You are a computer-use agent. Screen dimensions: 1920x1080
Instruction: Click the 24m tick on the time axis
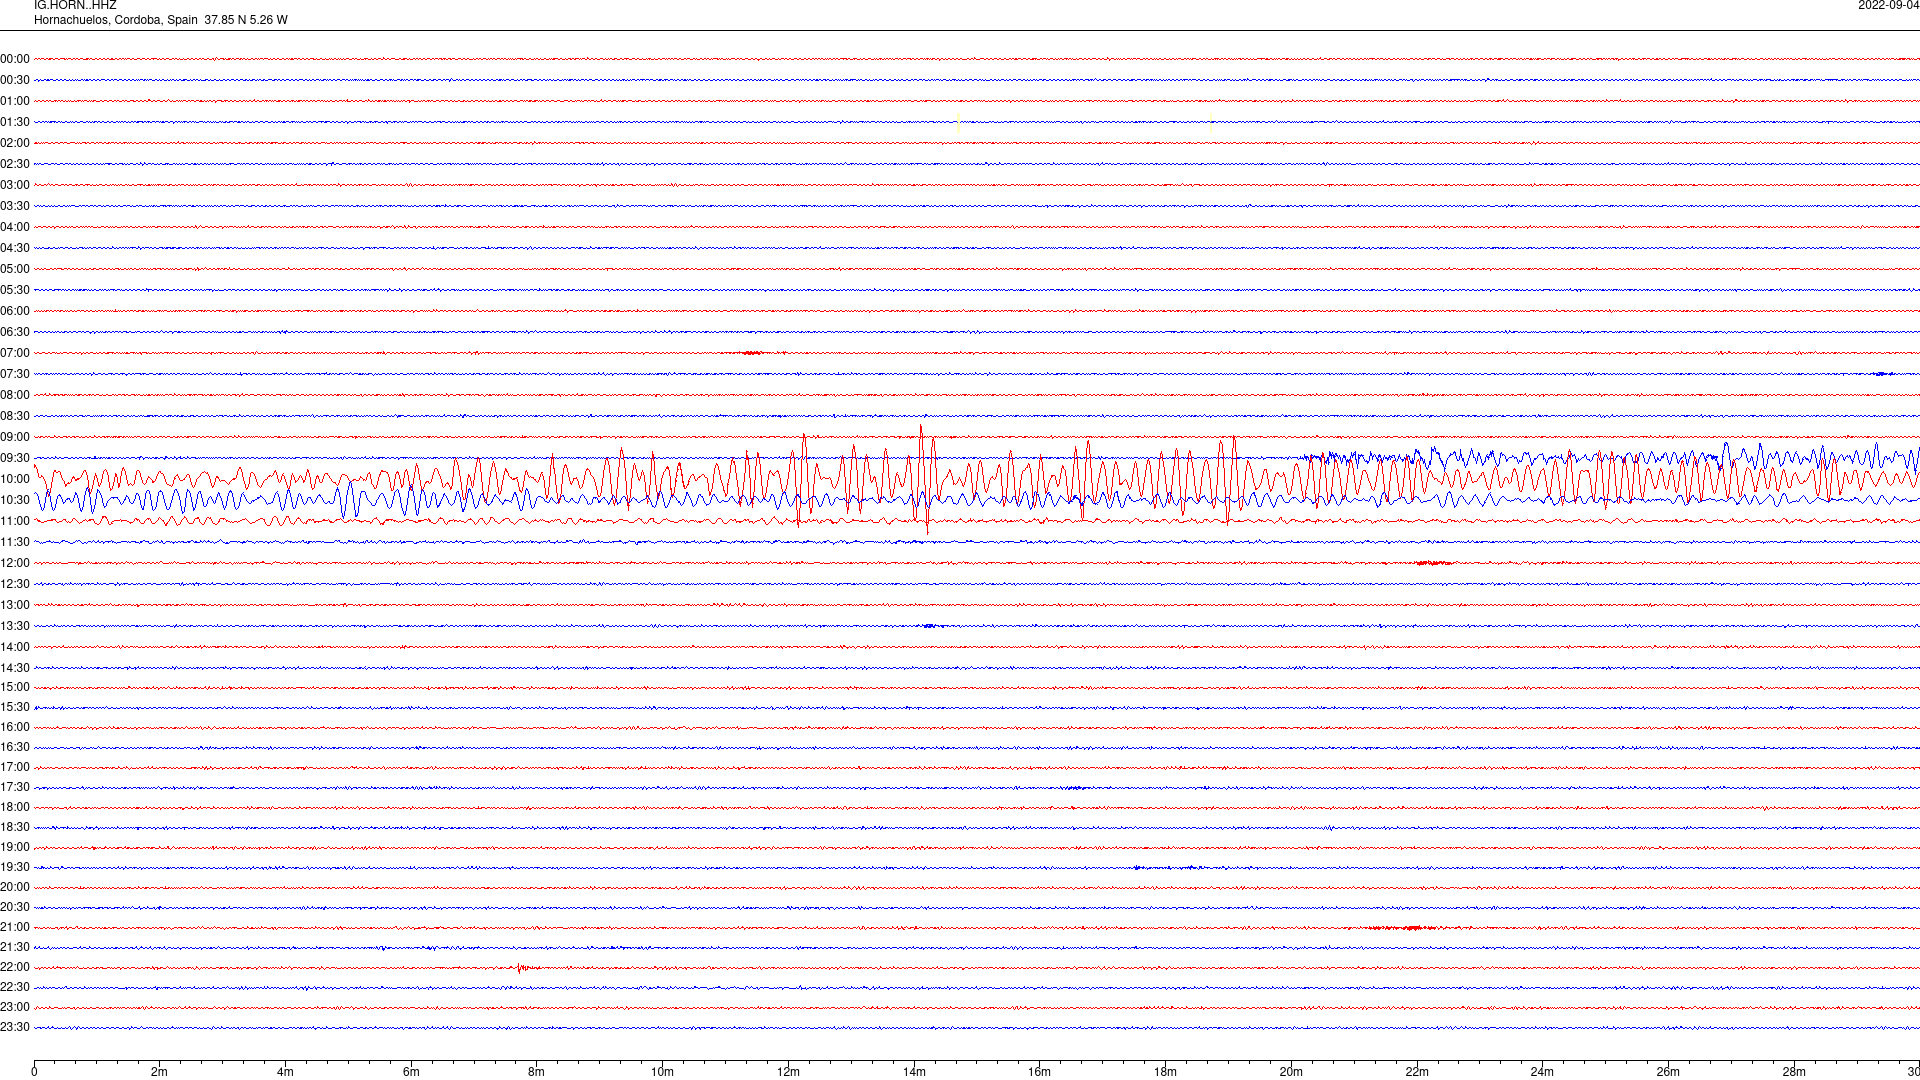coord(1542,1072)
